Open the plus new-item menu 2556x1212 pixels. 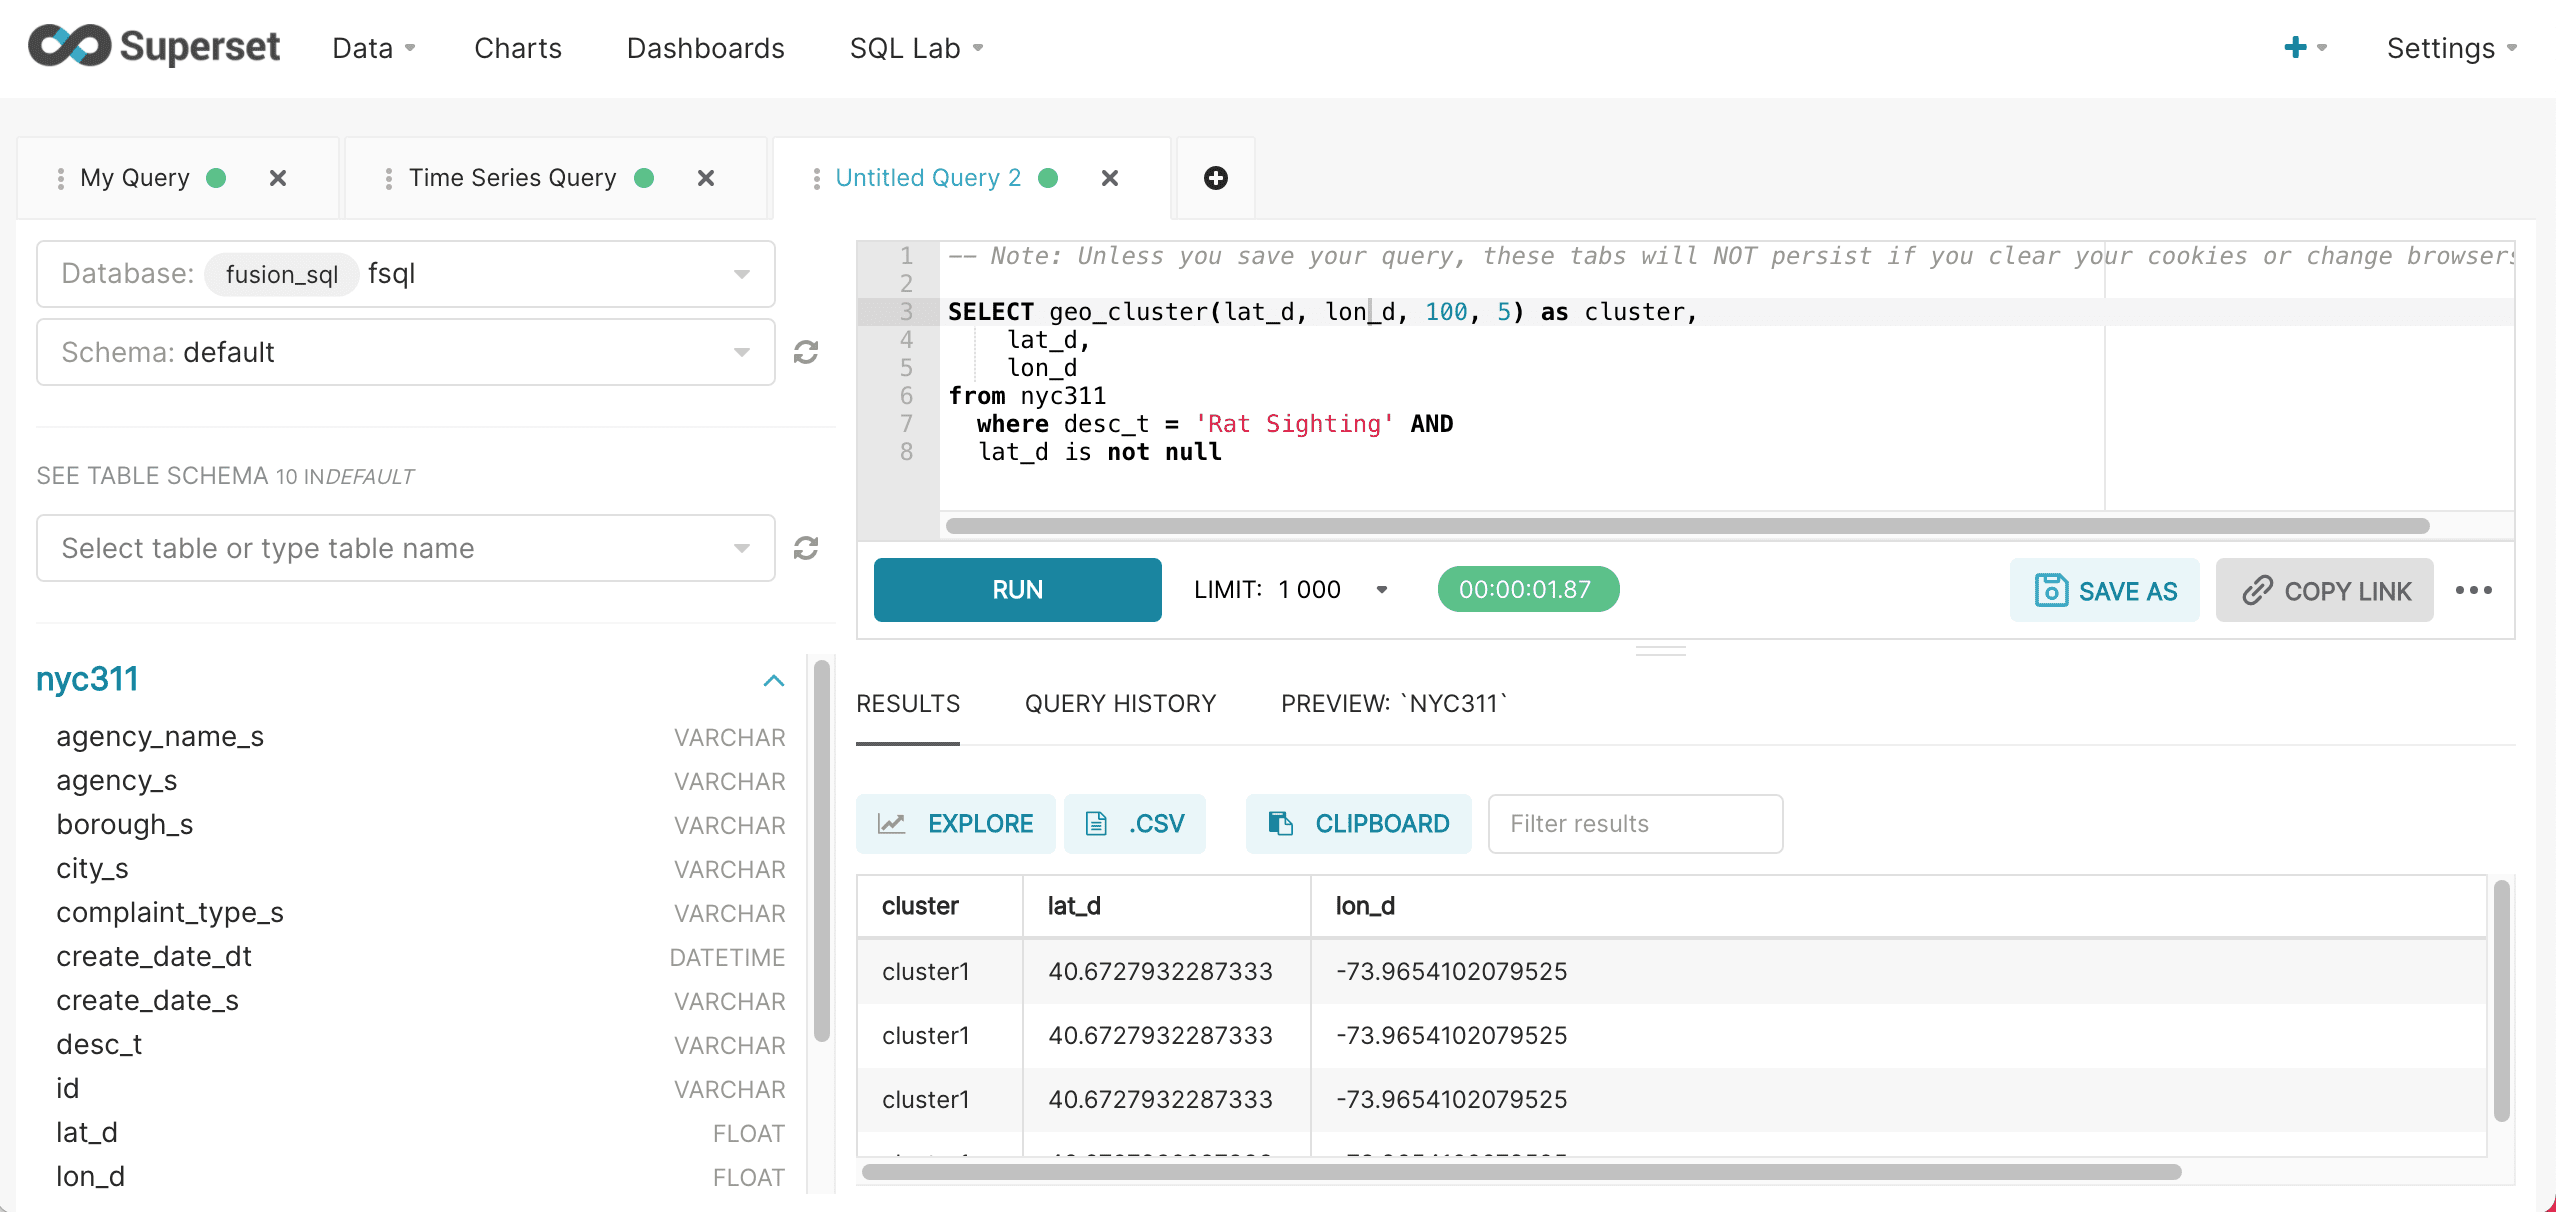[2305, 47]
